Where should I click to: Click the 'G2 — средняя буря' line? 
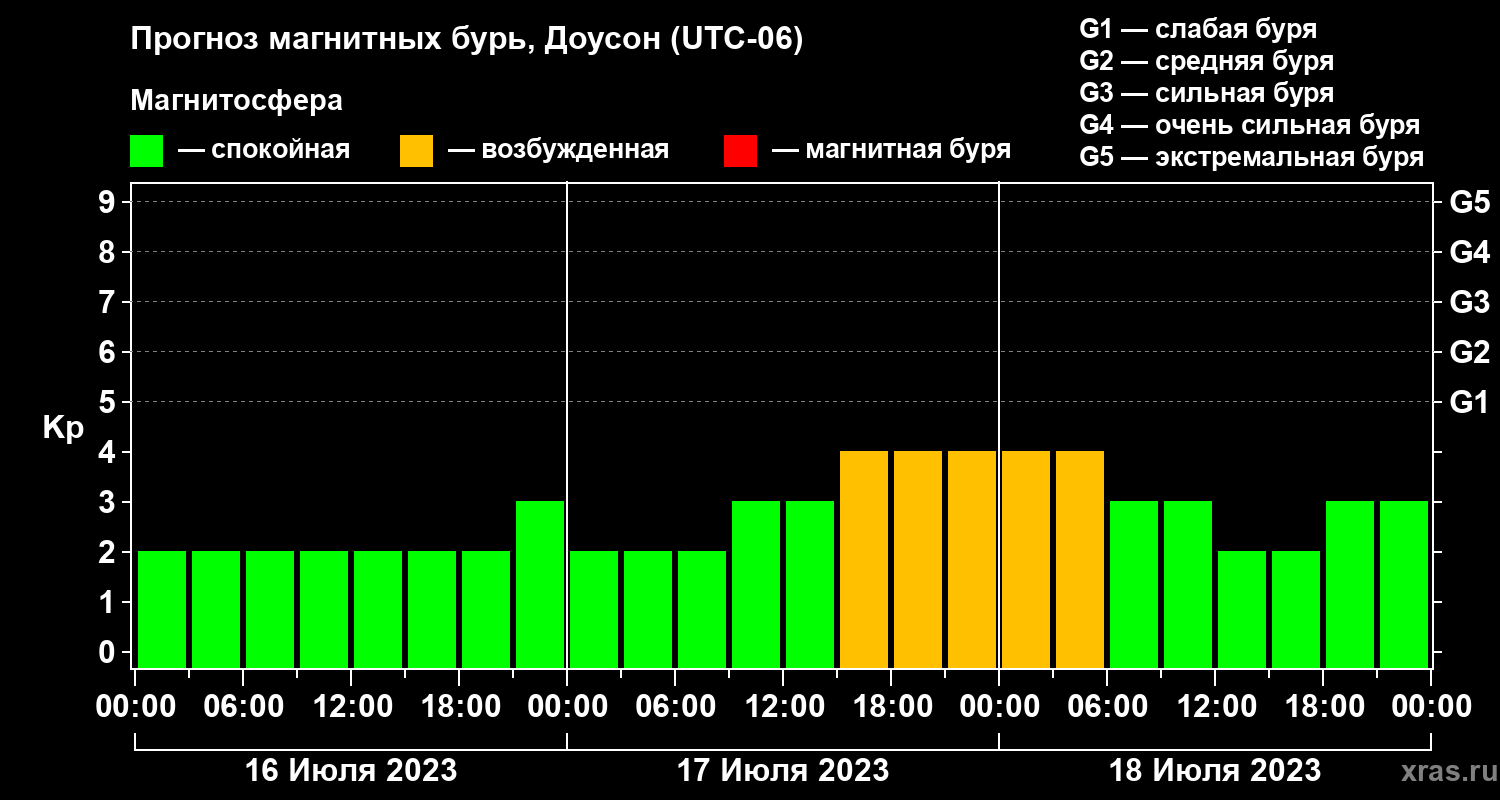1206,60
